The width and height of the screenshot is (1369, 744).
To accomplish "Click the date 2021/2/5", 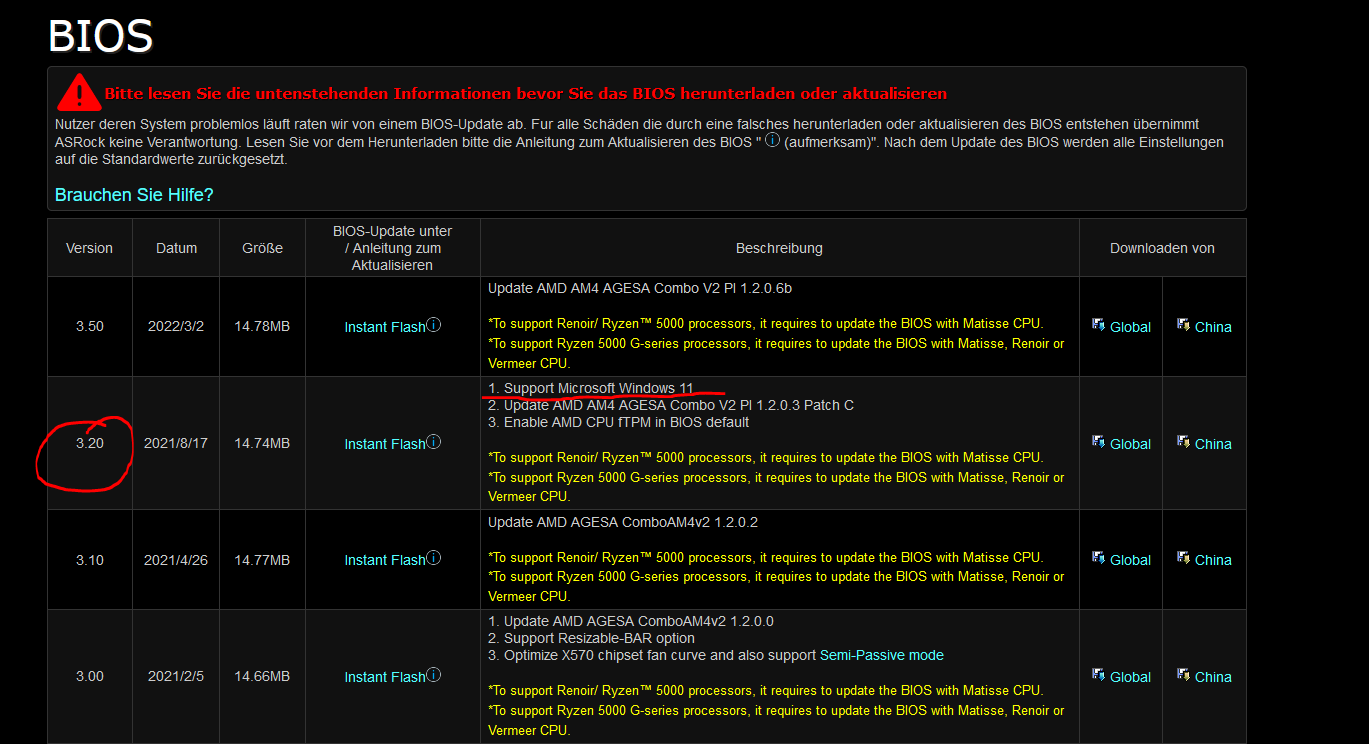I will (x=176, y=677).
